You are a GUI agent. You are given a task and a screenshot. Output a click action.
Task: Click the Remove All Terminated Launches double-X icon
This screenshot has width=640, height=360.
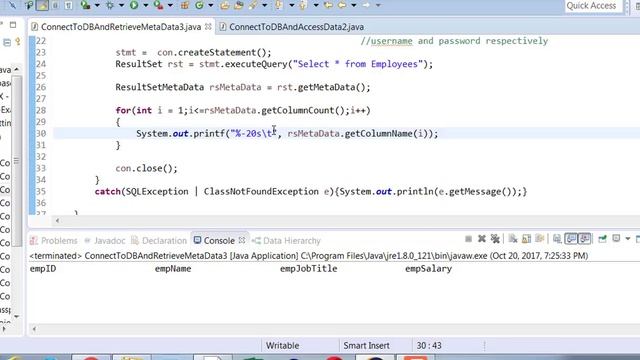(x=496, y=239)
